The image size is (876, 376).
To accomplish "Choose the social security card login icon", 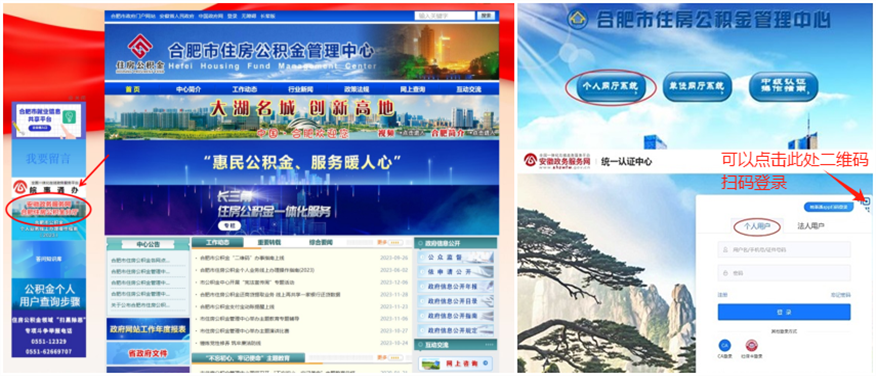I will point(752,345).
